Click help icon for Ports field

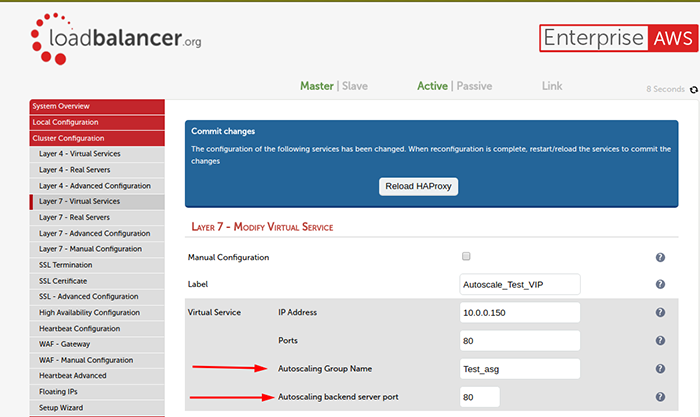tap(660, 341)
